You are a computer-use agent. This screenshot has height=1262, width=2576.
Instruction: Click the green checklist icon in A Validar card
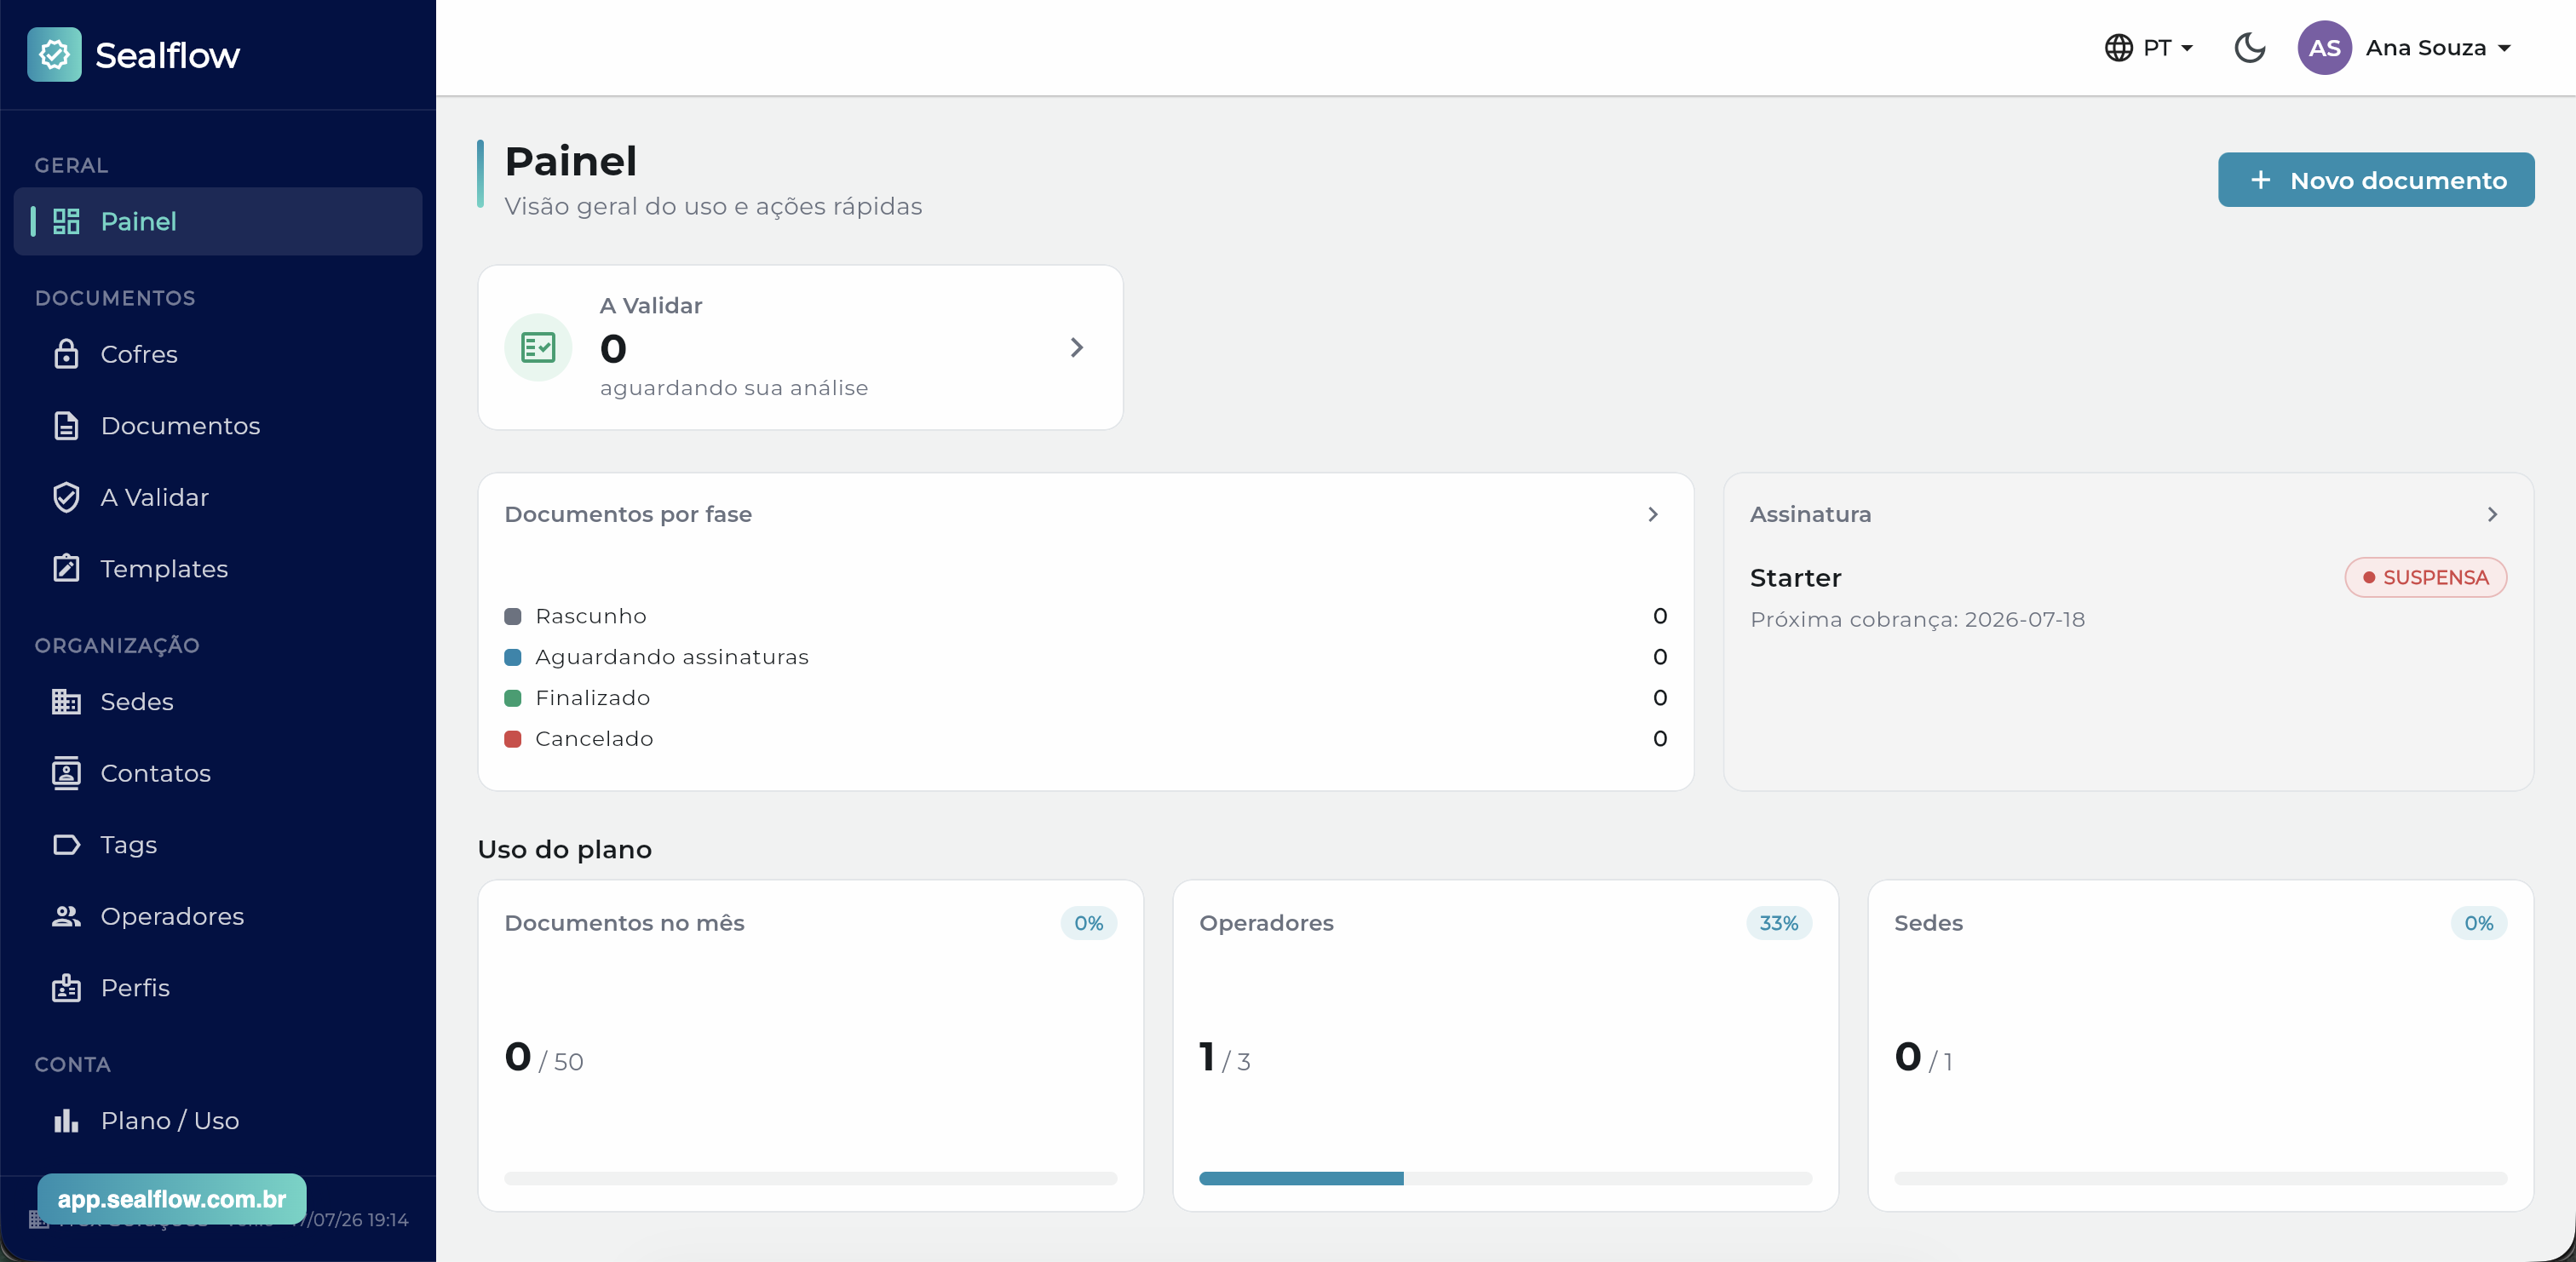[x=538, y=347]
